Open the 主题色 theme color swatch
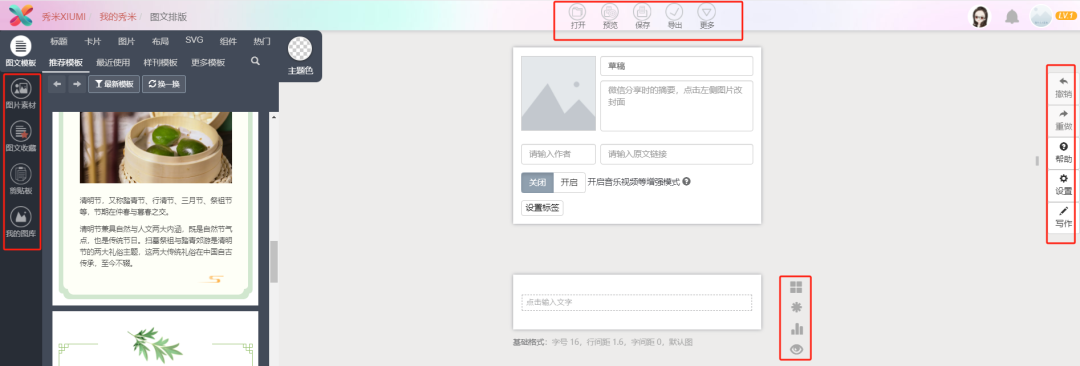This screenshot has width=1080, height=366. tap(300, 50)
